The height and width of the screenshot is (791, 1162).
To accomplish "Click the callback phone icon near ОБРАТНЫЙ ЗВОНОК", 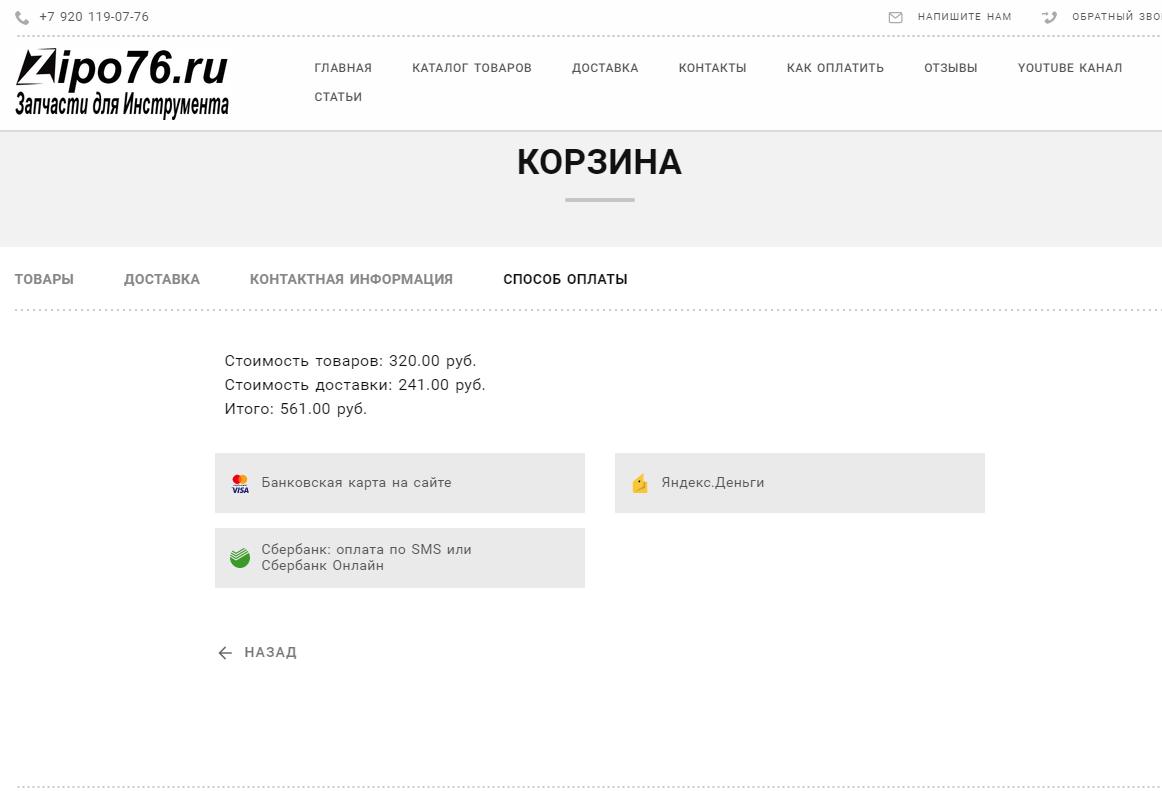I will 1048,16.
